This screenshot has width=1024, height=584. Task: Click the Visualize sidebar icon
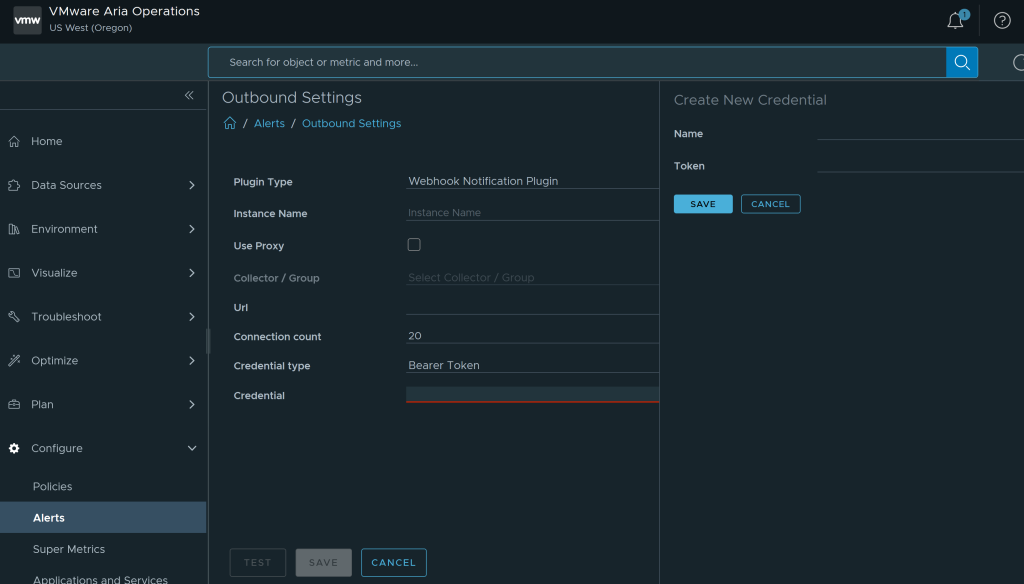click(x=14, y=272)
